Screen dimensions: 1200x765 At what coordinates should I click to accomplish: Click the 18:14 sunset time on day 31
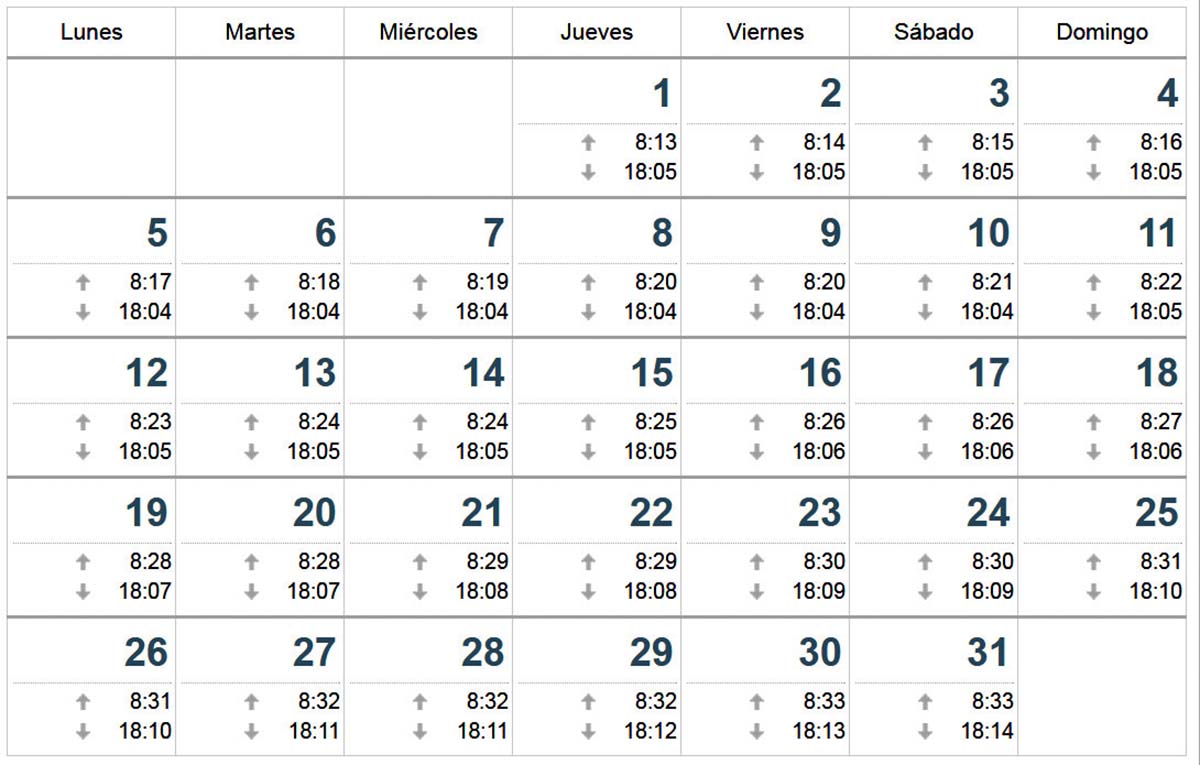click(x=988, y=732)
